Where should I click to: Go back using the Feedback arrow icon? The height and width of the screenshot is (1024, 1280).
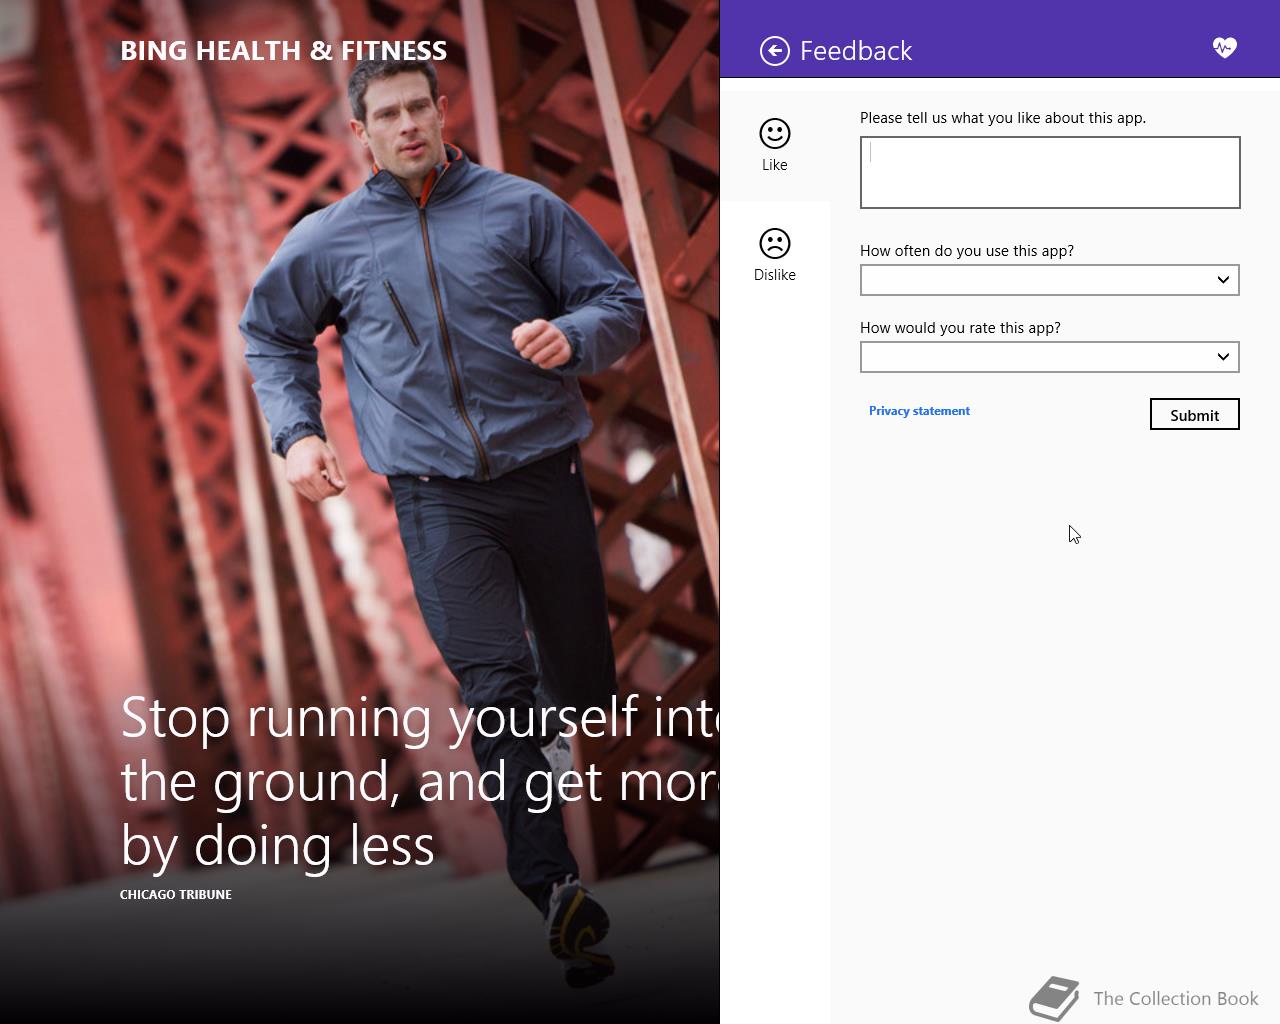(775, 51)
